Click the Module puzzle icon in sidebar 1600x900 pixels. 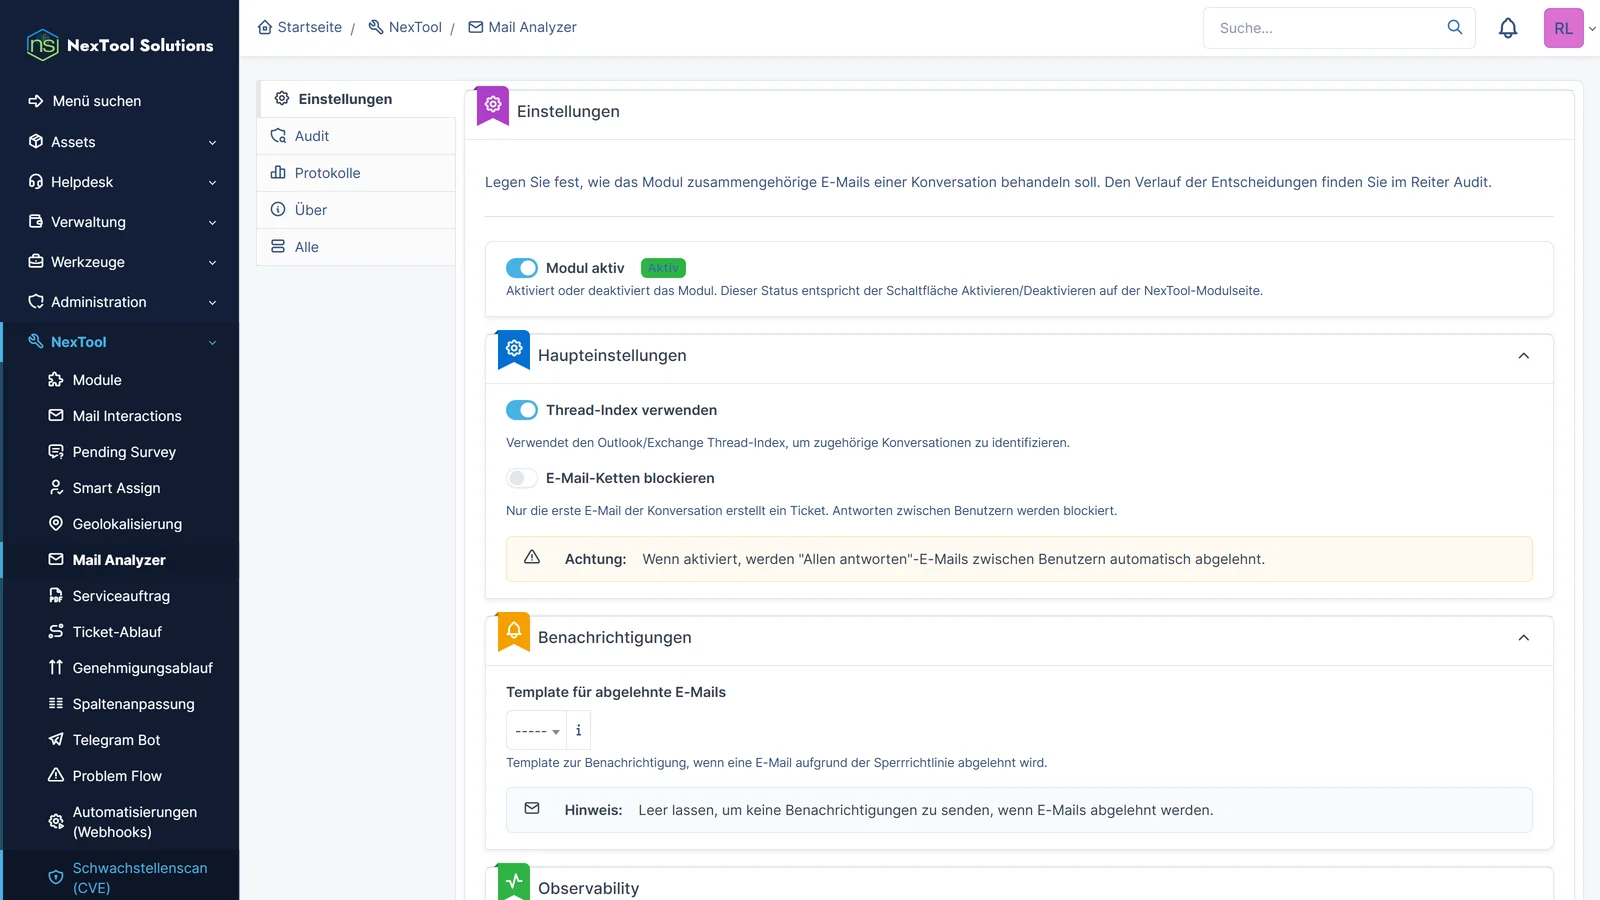pos(56,380)
